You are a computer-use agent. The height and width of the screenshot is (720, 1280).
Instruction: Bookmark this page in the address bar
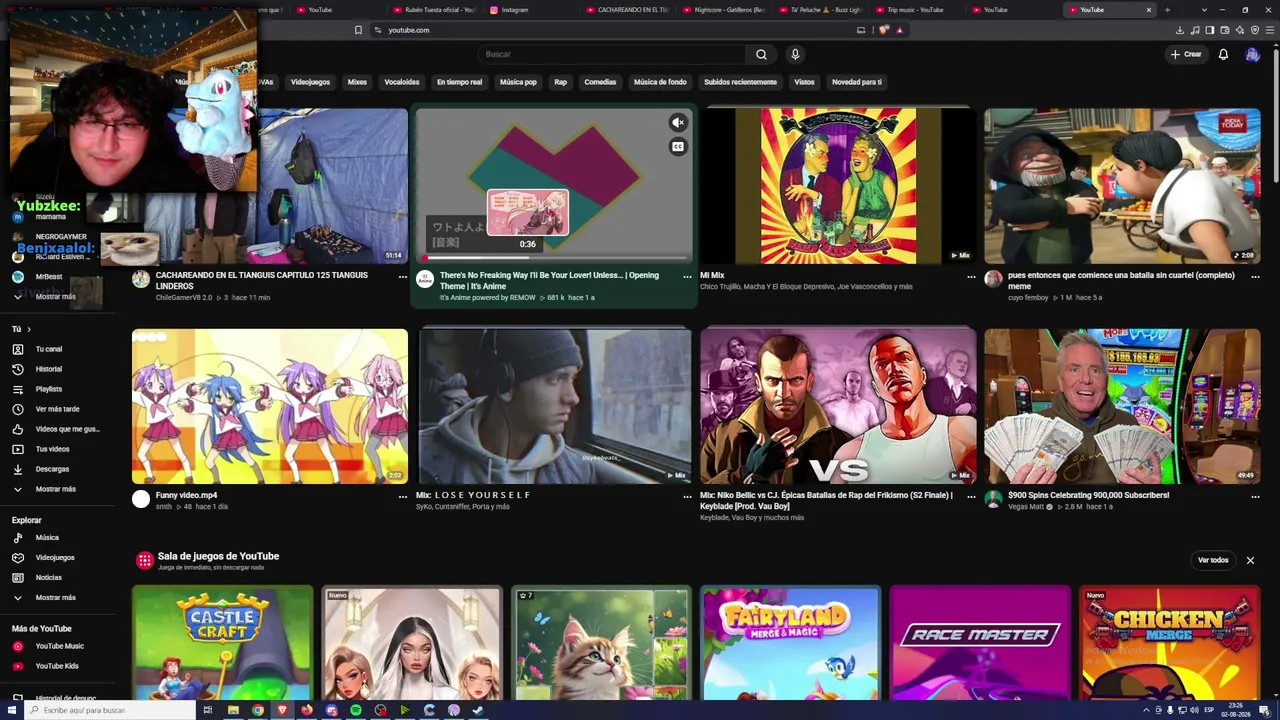(x=358, y=30)
